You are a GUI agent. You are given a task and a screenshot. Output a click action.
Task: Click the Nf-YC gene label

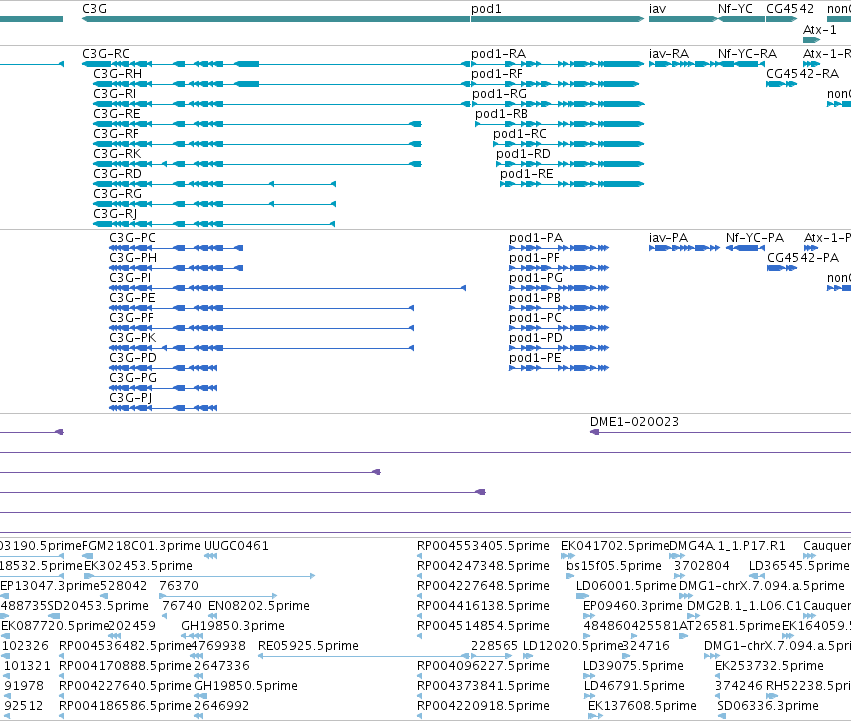pos(735,9)
